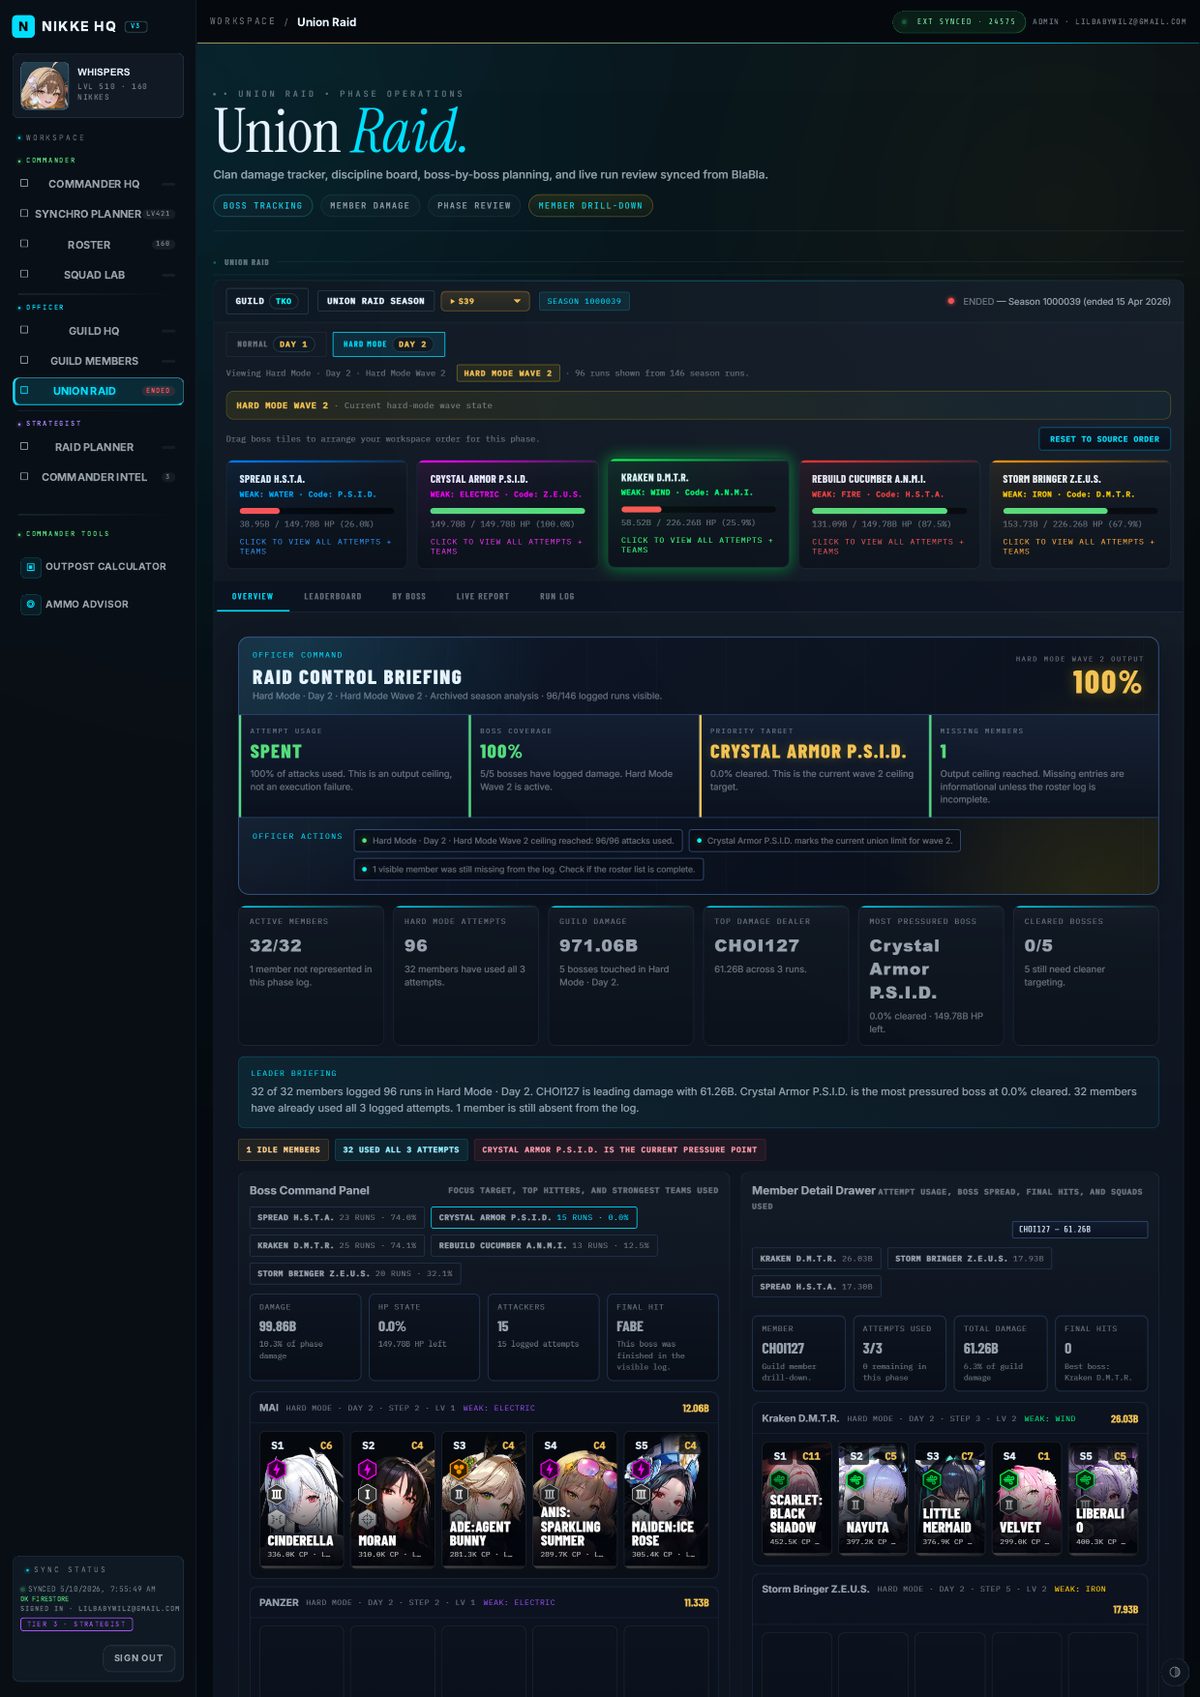The width and height of the screenshot is (1200, 1697).
Task: Click wind element icon on Scarlet: Black Shadow
Action: tap(779, 1479)
